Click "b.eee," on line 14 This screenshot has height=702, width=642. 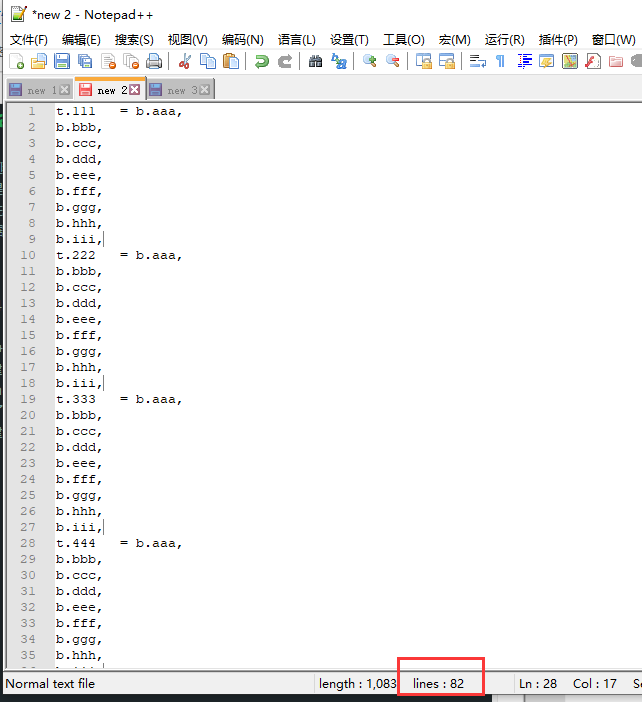[x=79, y=319]
